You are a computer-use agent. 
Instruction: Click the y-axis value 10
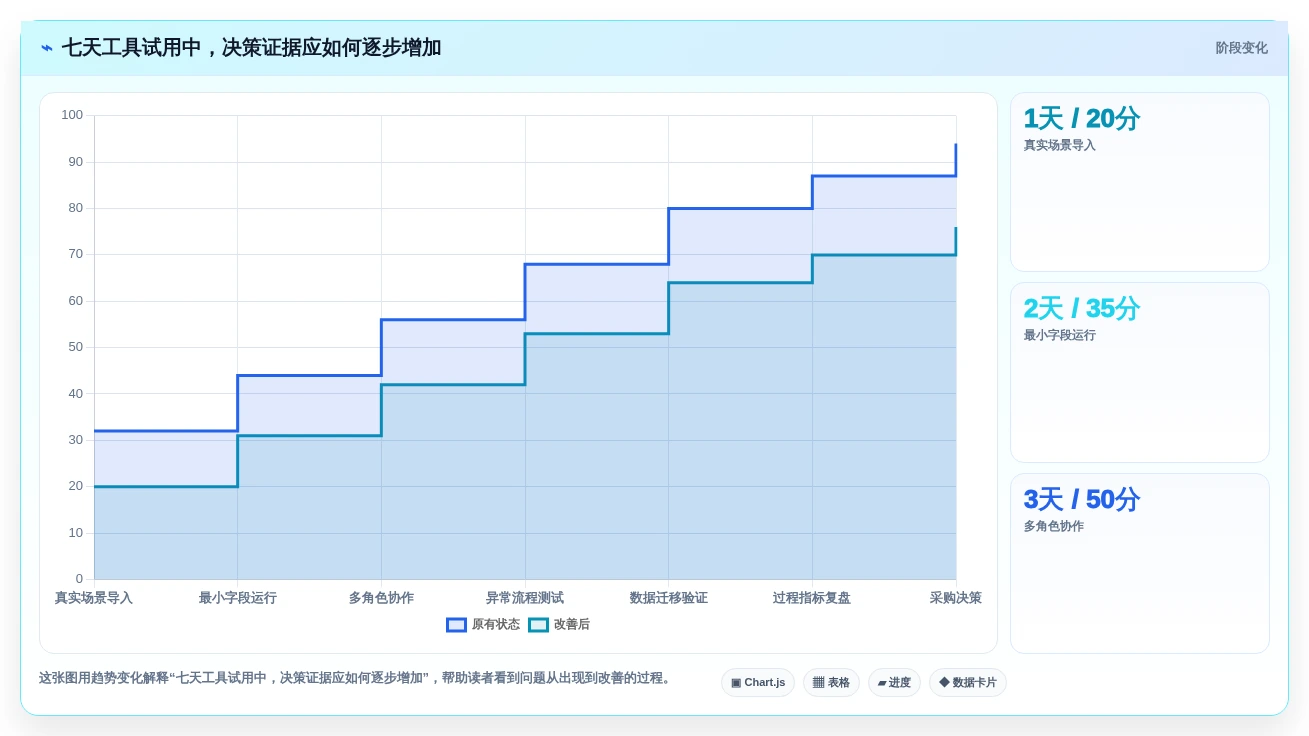pyautogui.click(x=75, y=533)
